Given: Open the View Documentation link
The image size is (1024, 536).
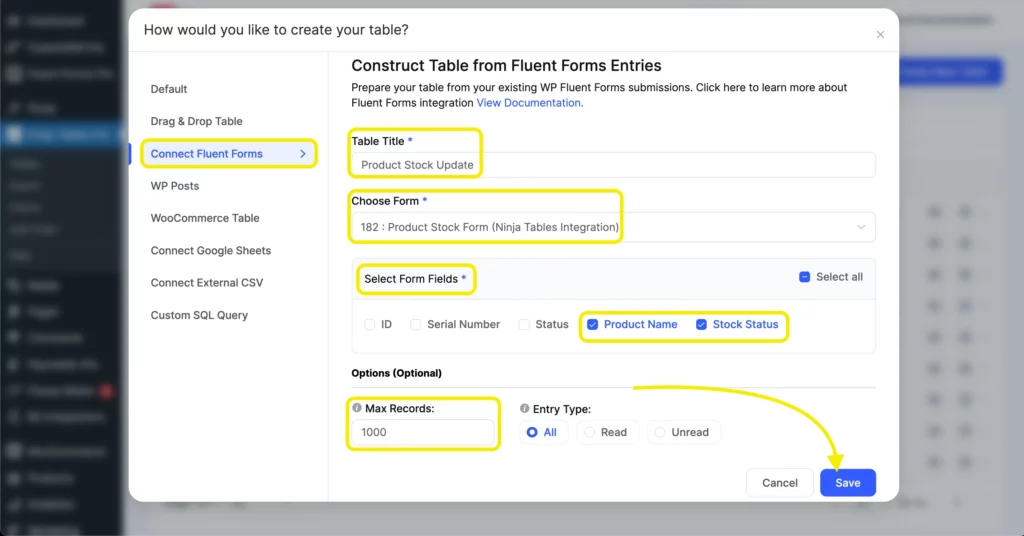Looking at the screenshot, I should point(530,102).
